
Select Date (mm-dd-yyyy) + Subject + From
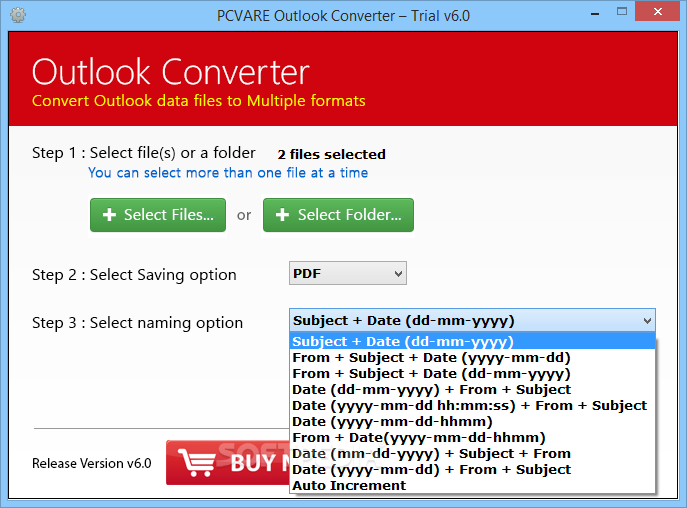(472, 454)
